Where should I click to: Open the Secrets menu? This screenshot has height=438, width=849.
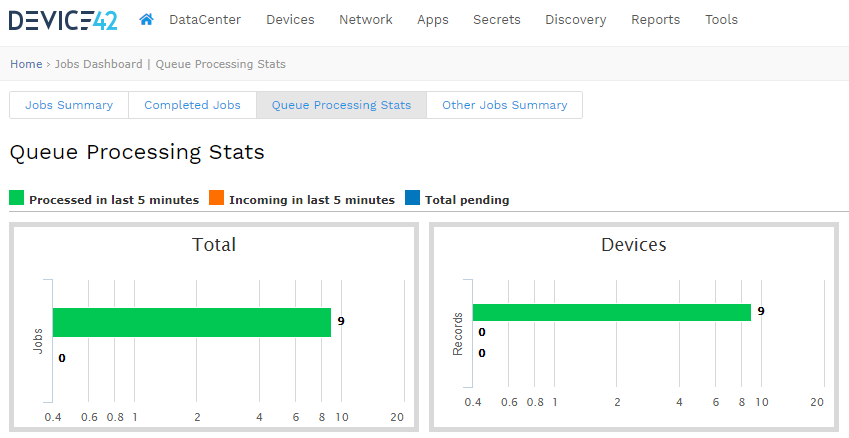[497, 19]
